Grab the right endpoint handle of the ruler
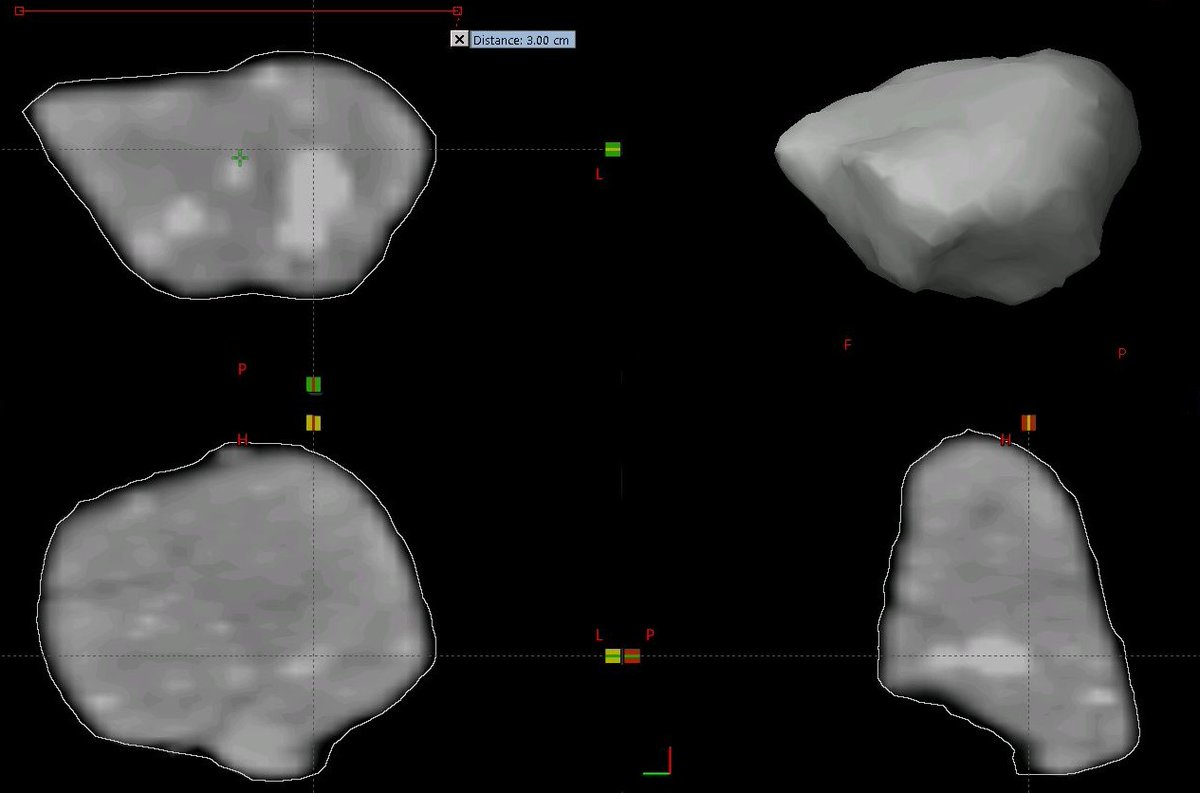The height and width of the screenshot is (793, 1200). pyautogui.click(x=457, y=11)
